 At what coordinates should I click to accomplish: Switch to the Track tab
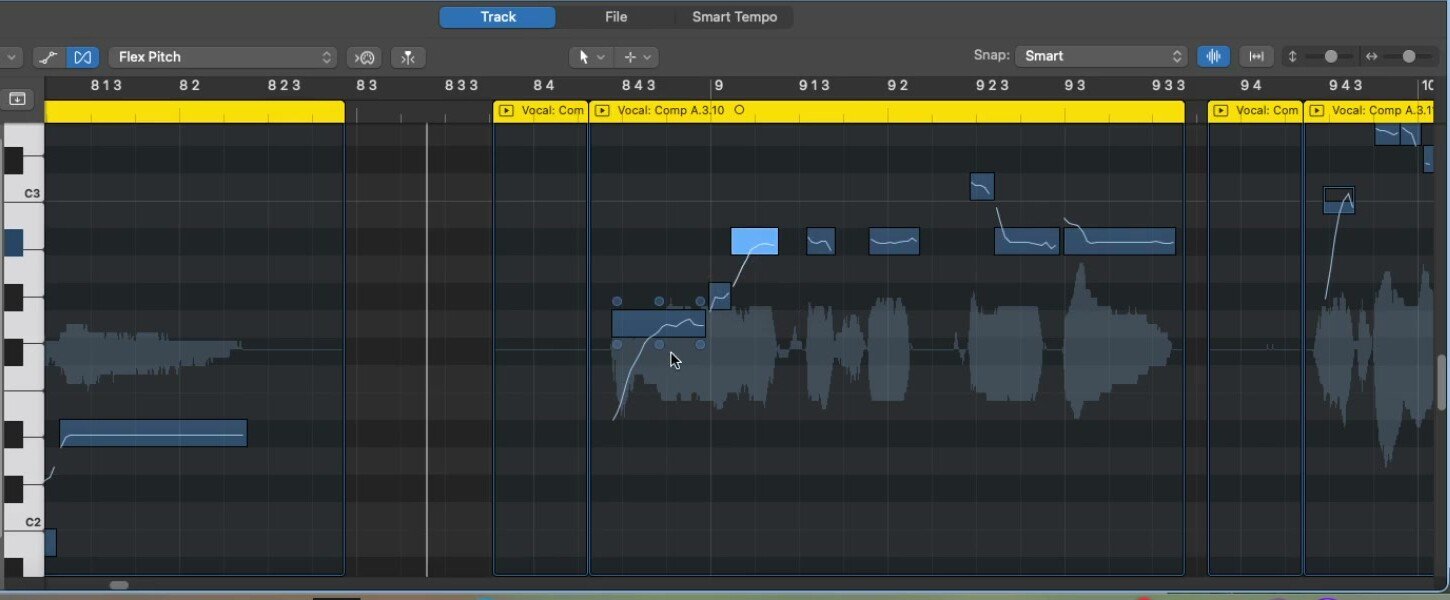pyautogui.click(x=497, y=17)
